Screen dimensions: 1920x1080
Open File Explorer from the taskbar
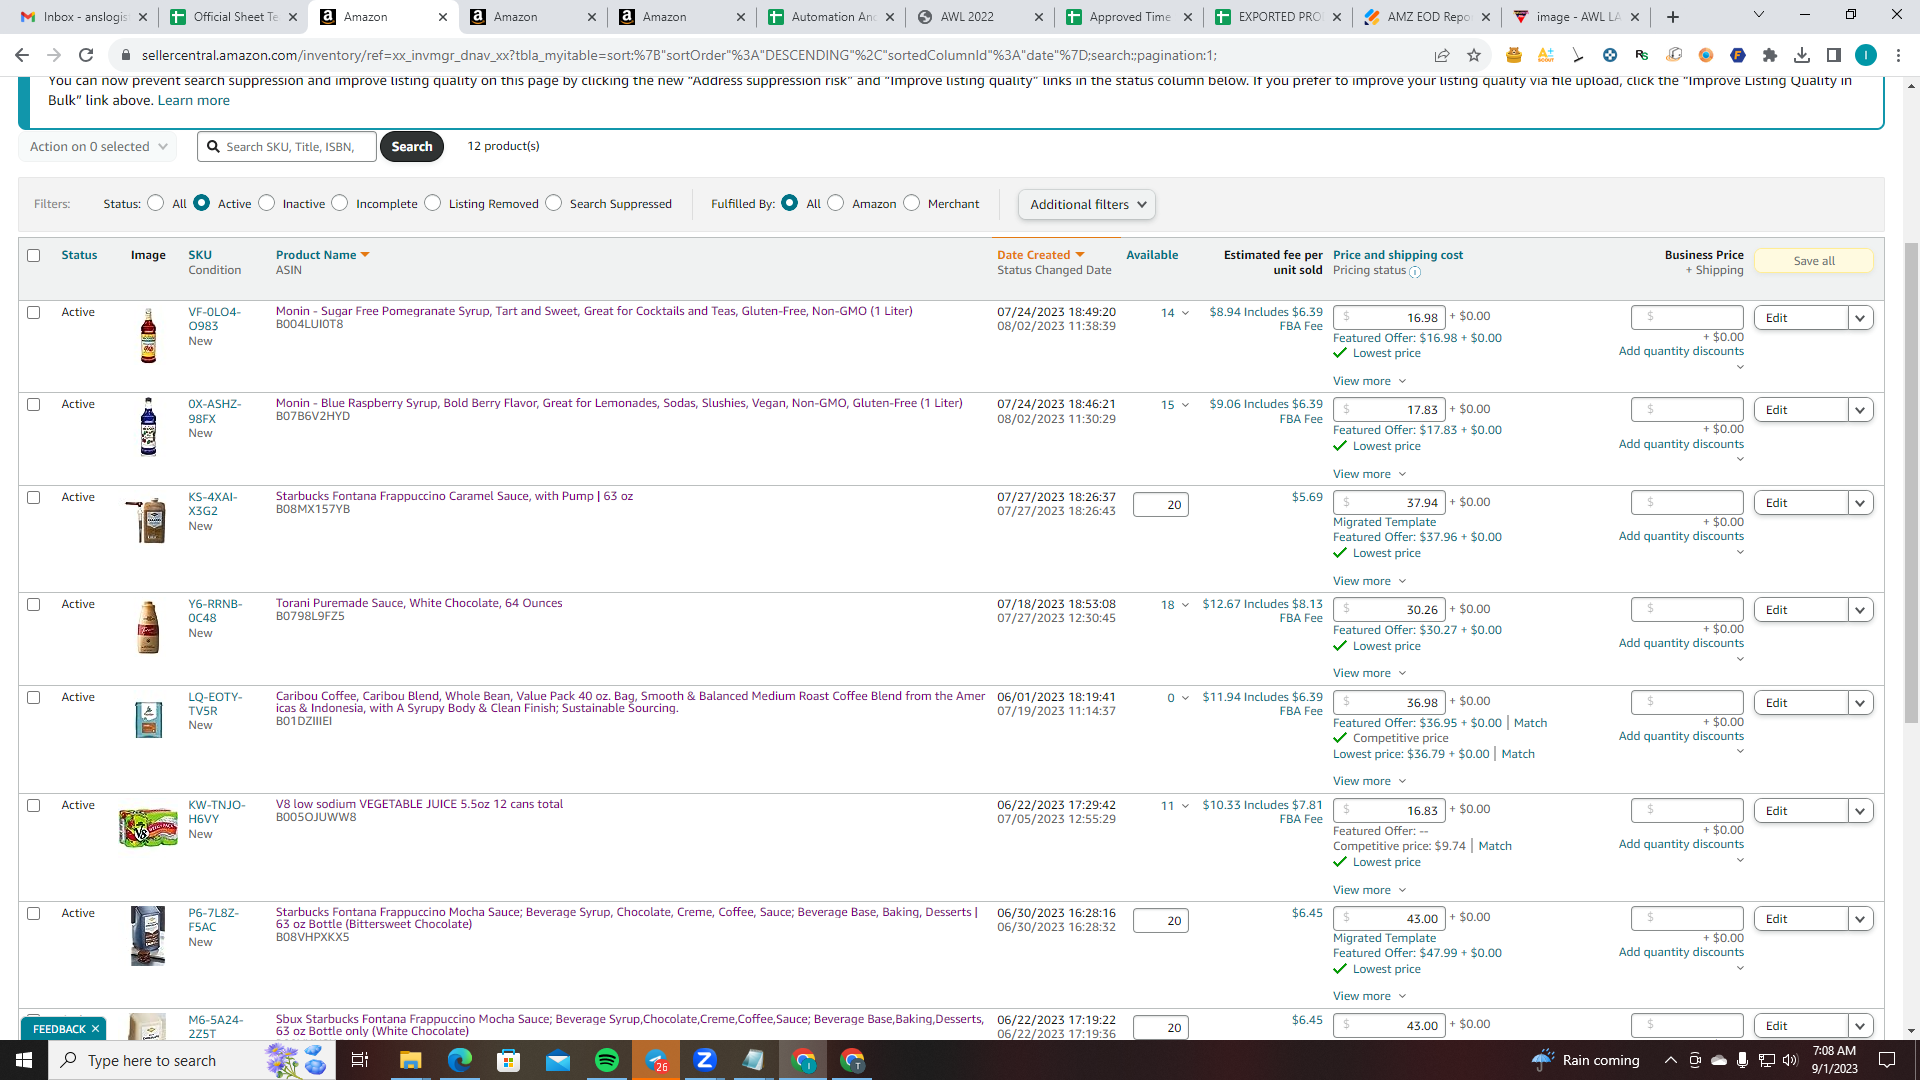(x=411, y=1060)
